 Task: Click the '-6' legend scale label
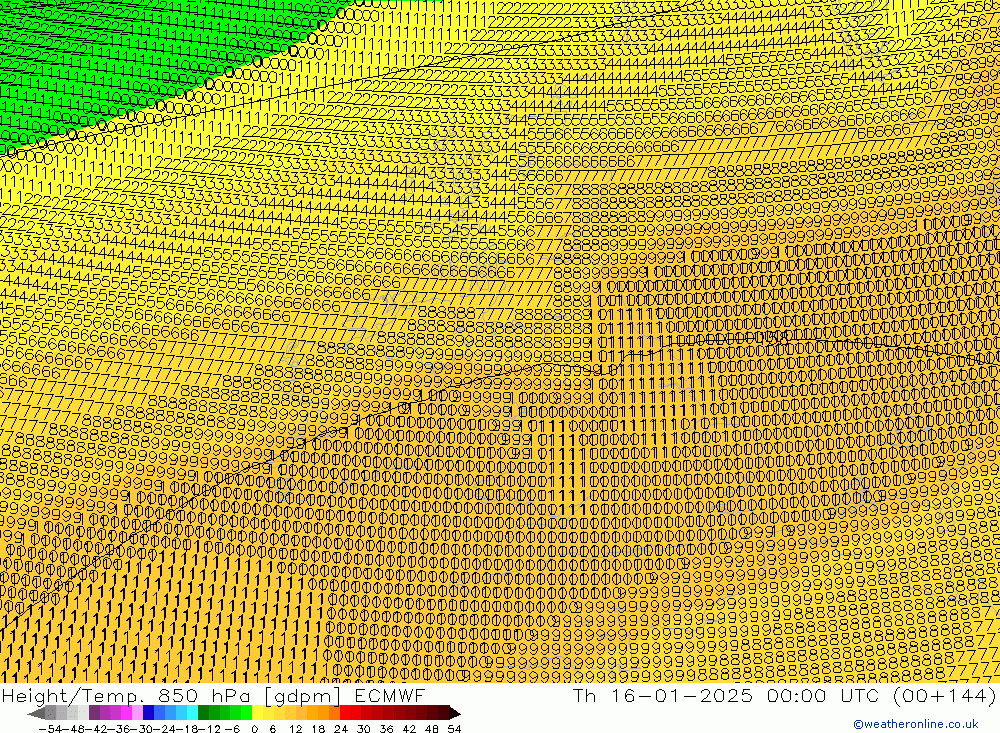tap(232, 729)
